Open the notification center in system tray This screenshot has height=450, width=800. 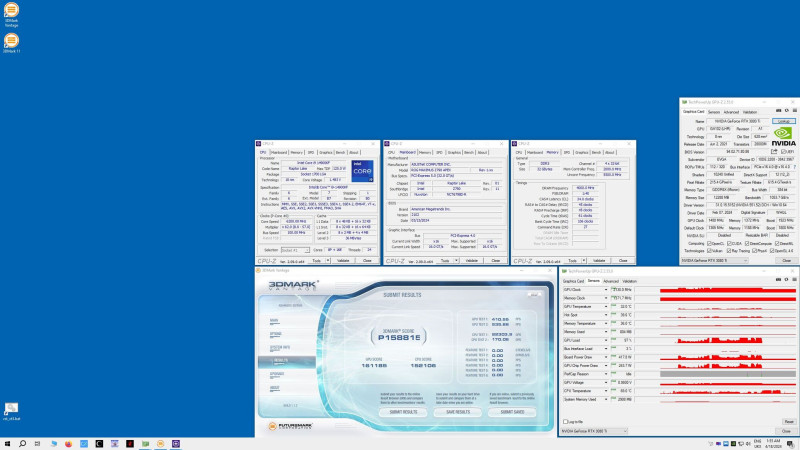(x=790, y=444)
